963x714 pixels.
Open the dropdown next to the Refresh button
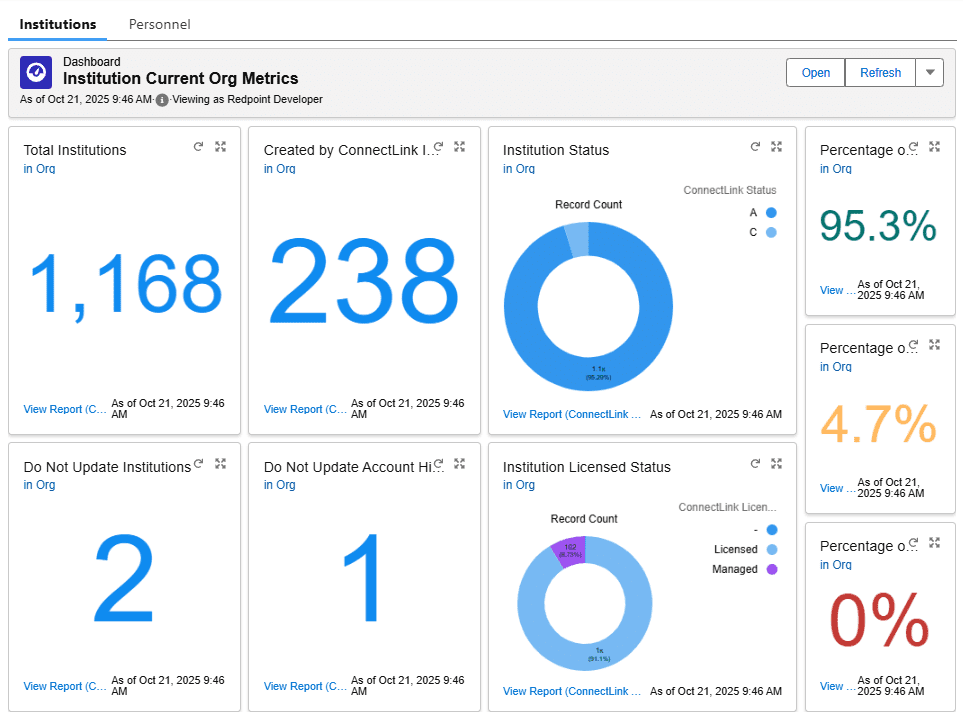tap(930, 72)
